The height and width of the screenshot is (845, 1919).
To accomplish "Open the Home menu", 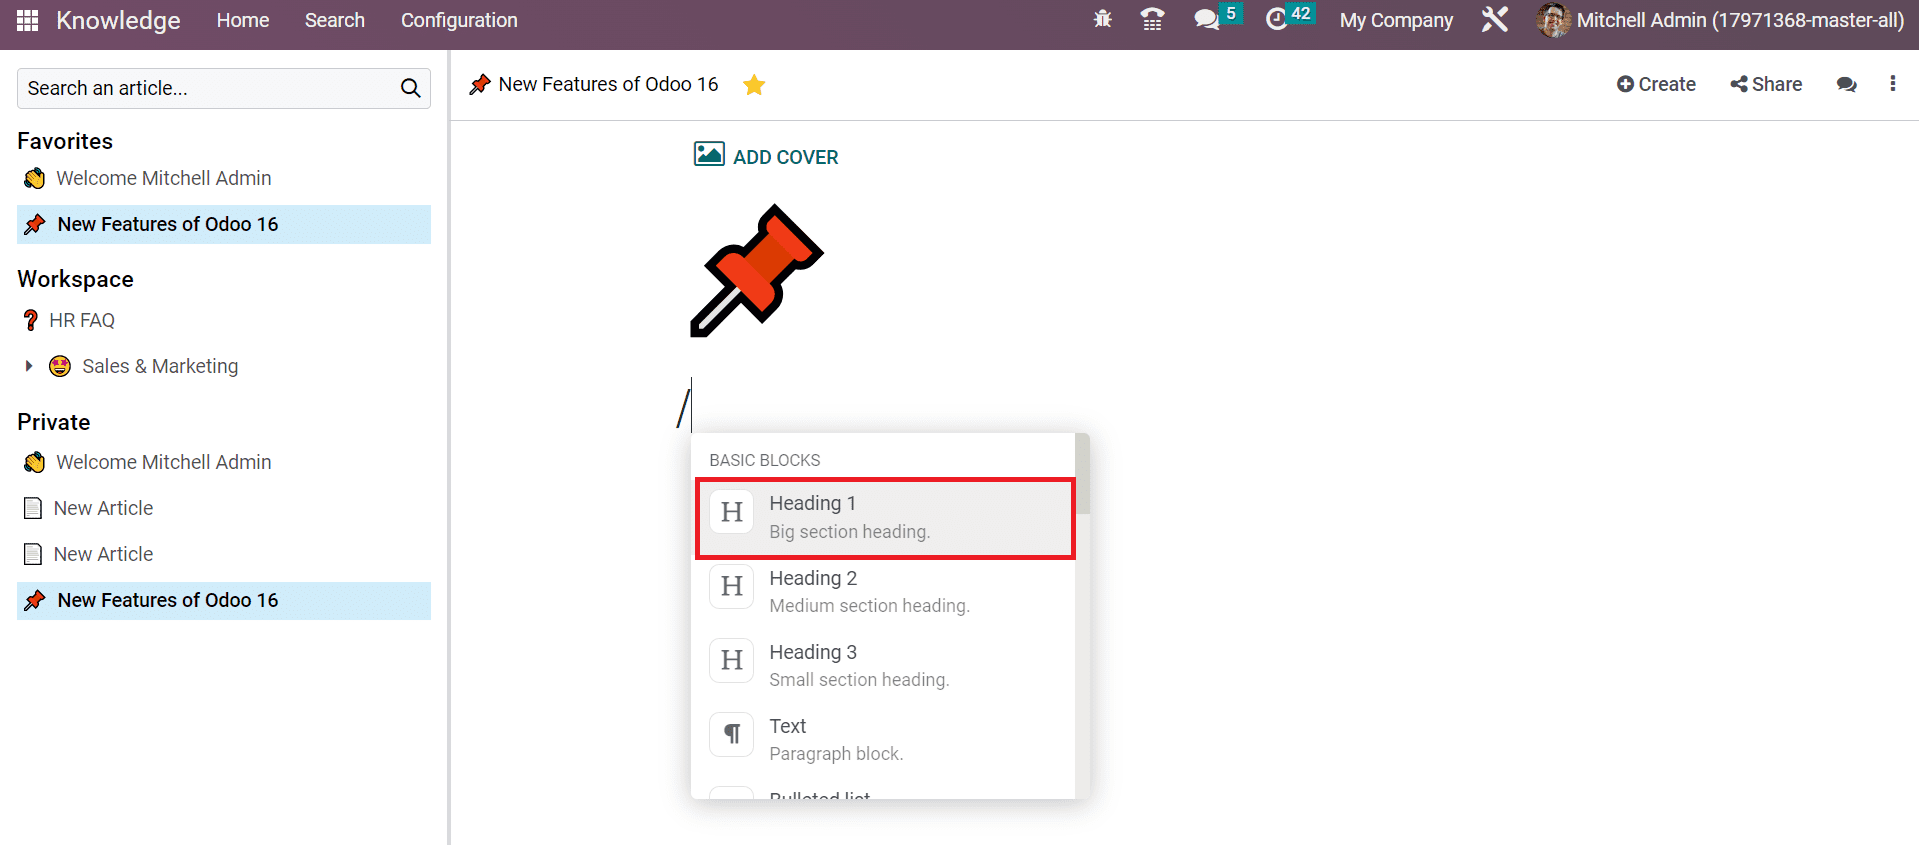I will click(x=243, y=20).
